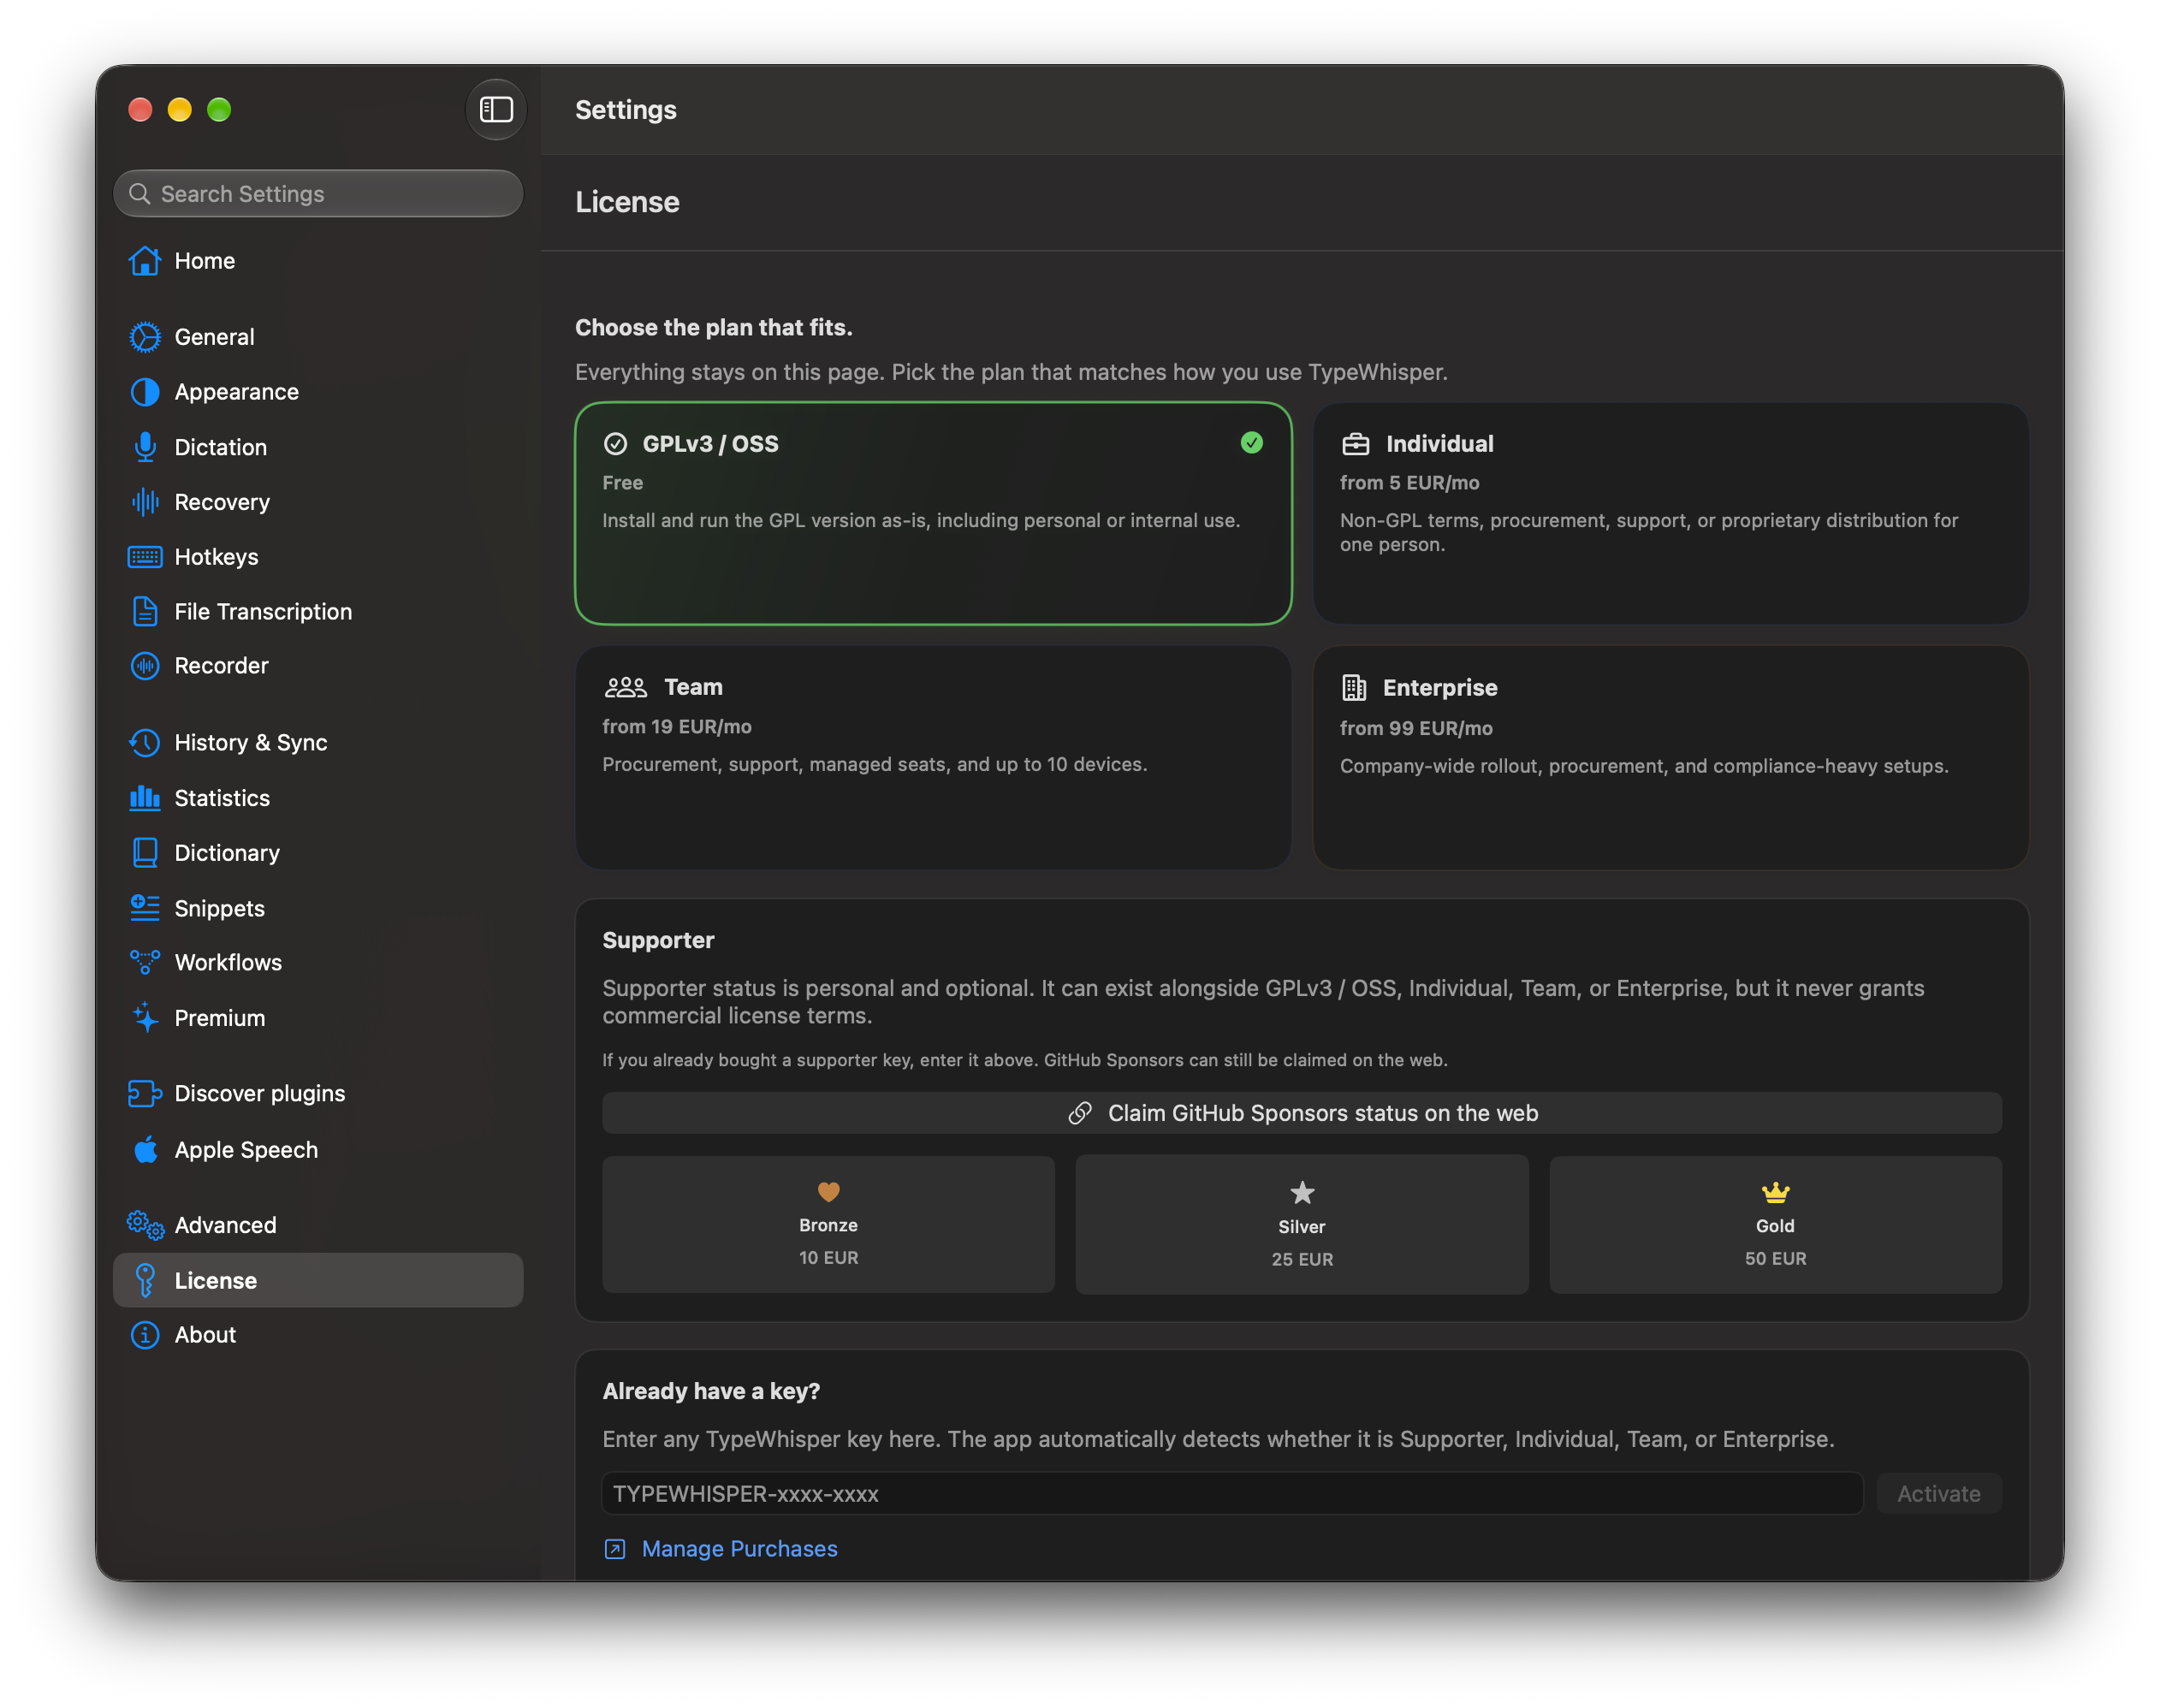This screenshot has width=2160, height=1708.
Task: Click the File Transcription document icon
Action: coord(145,611)
